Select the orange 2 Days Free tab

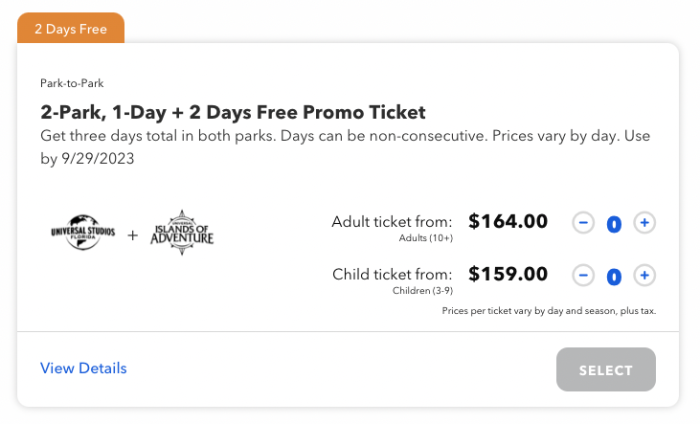point(71,28)
